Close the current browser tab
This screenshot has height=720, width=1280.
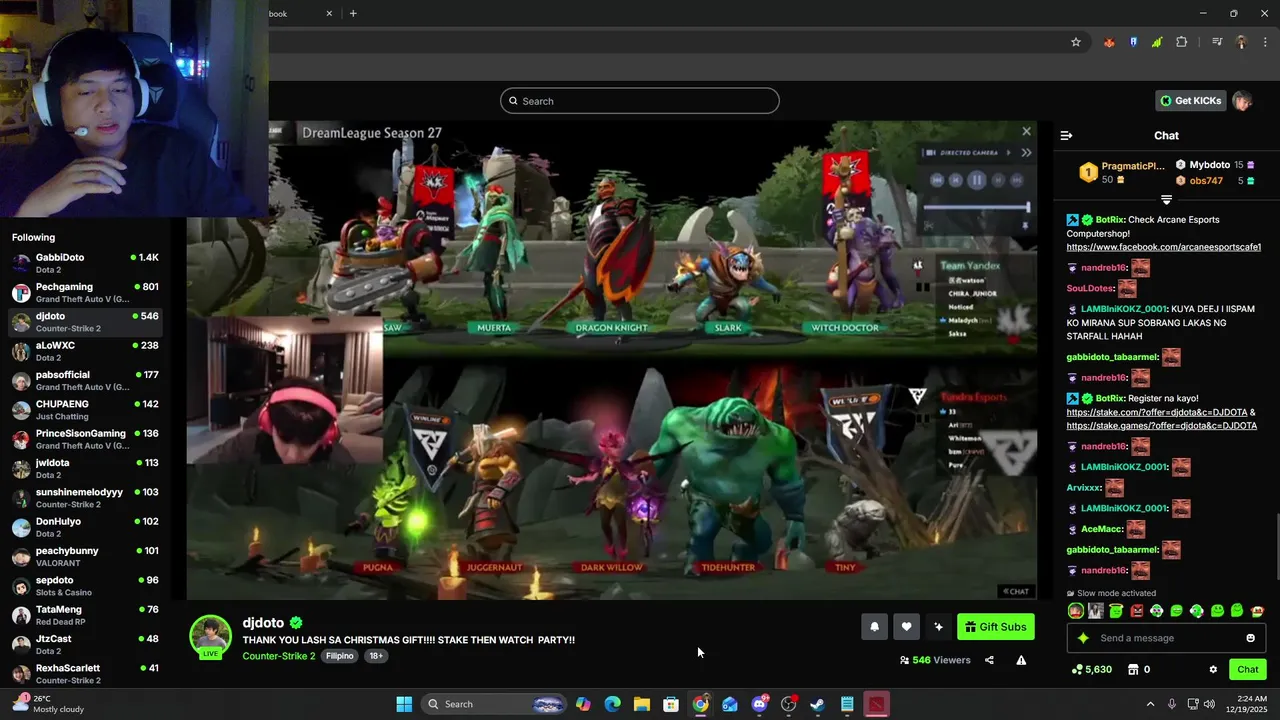click(330, 13)
